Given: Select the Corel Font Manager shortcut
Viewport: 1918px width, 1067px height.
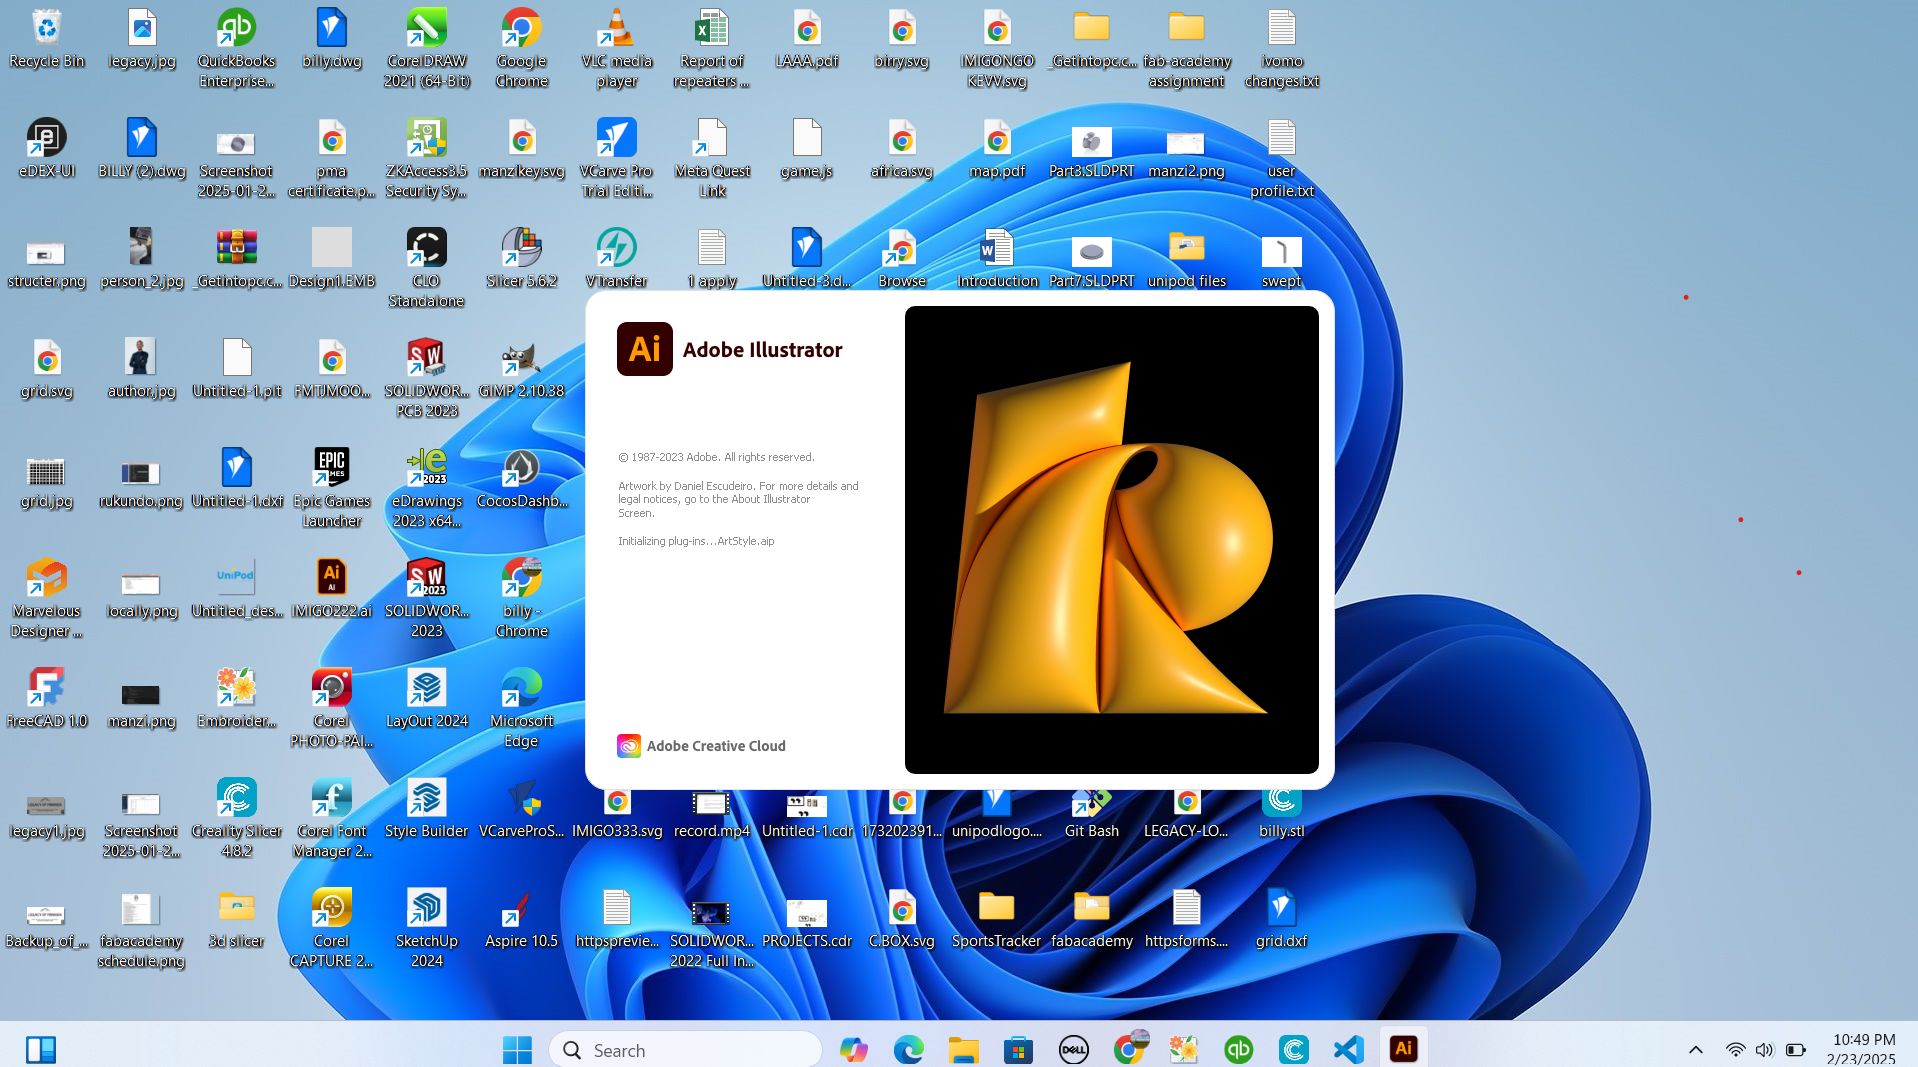Looking at the screenshot, I should click(x=331, y=818).
